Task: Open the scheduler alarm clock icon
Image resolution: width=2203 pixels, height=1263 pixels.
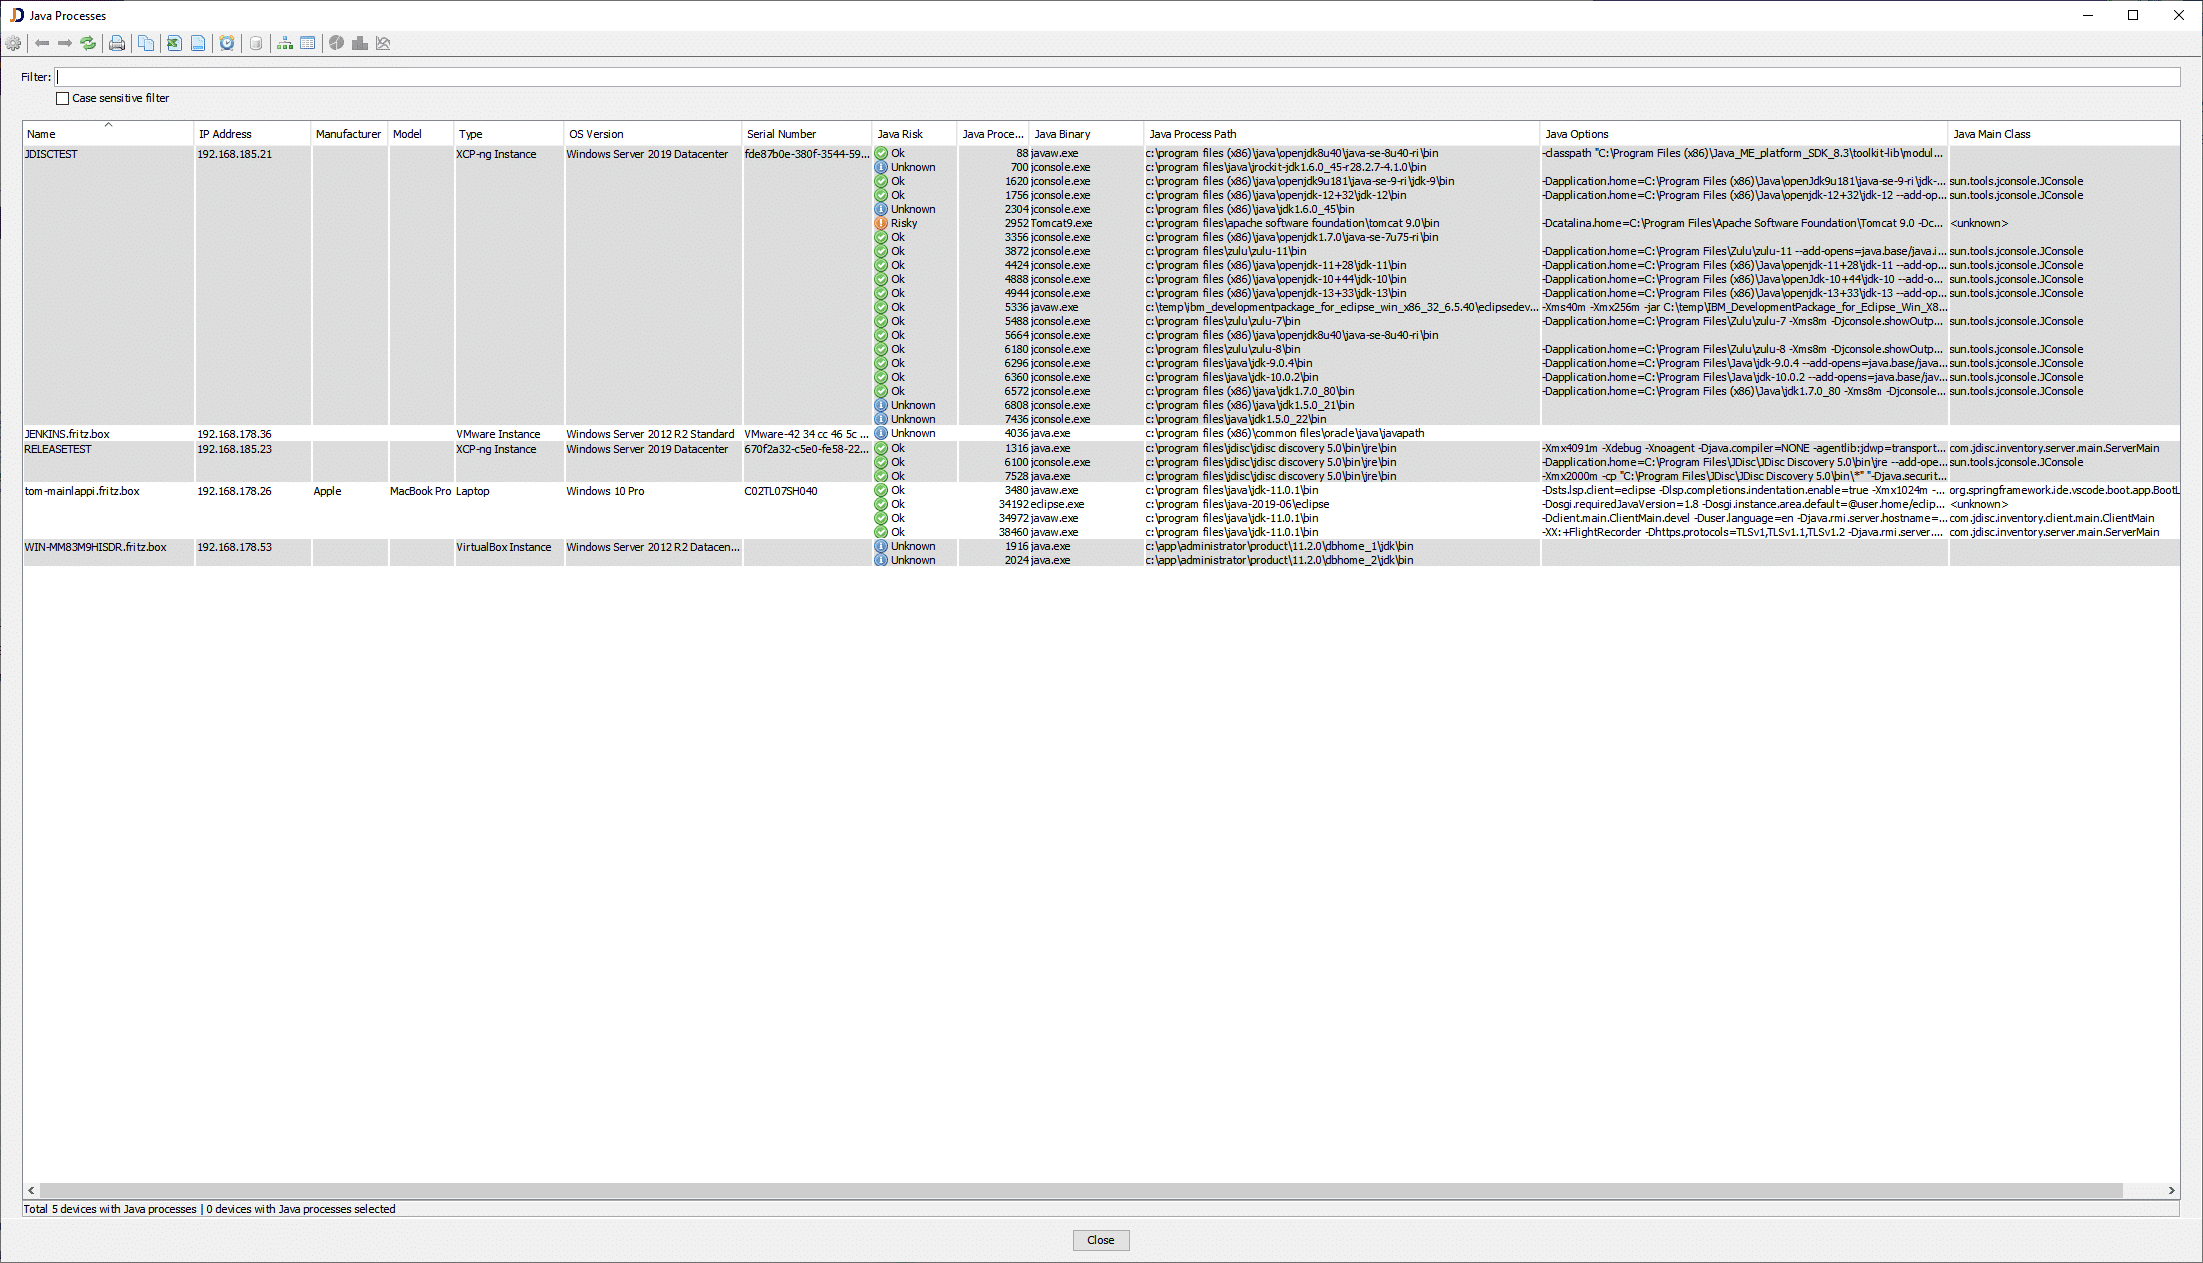Action: 227,43
